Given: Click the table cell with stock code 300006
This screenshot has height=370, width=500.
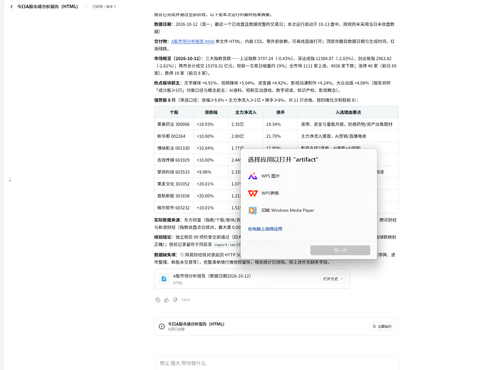Looking at the screenshot, I should tap(173, 124).
